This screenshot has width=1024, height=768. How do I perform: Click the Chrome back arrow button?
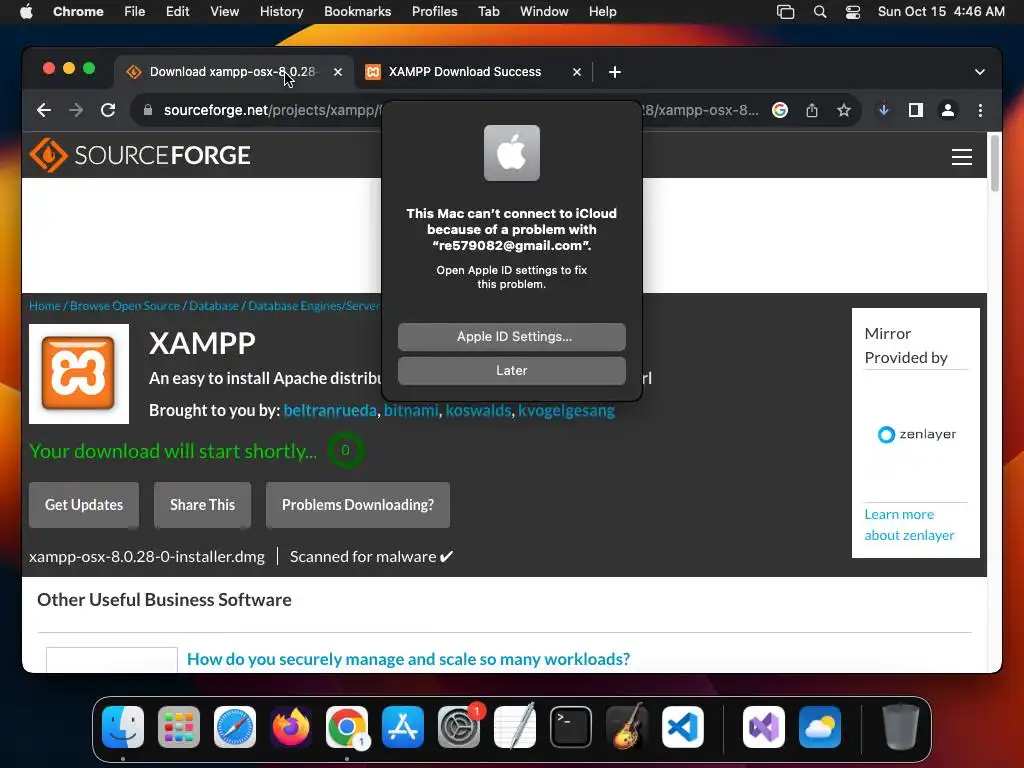[44, 110]
